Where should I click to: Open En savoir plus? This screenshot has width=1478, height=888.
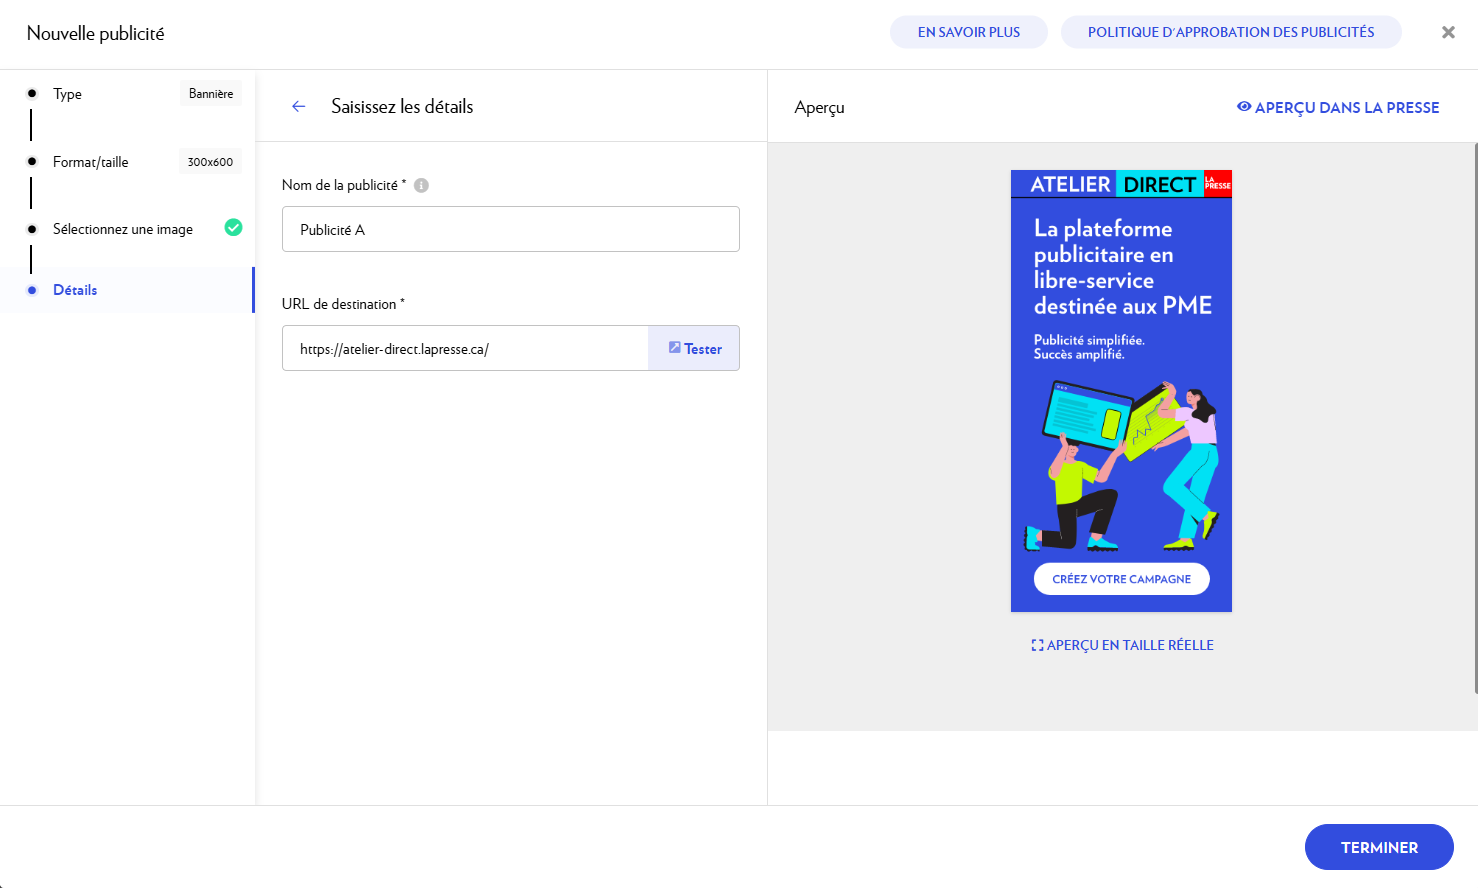point(968,32)
